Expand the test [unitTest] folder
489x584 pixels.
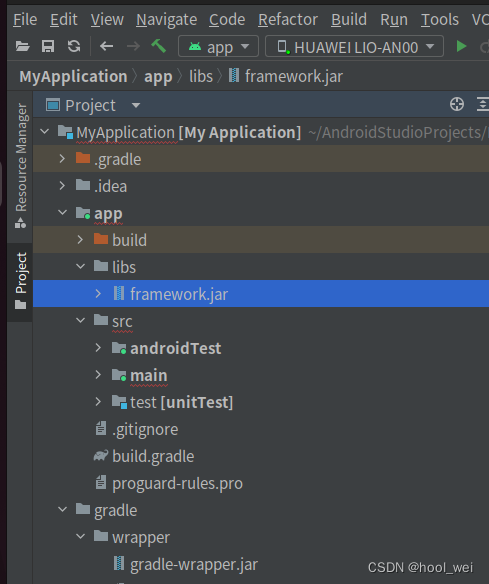98,402
